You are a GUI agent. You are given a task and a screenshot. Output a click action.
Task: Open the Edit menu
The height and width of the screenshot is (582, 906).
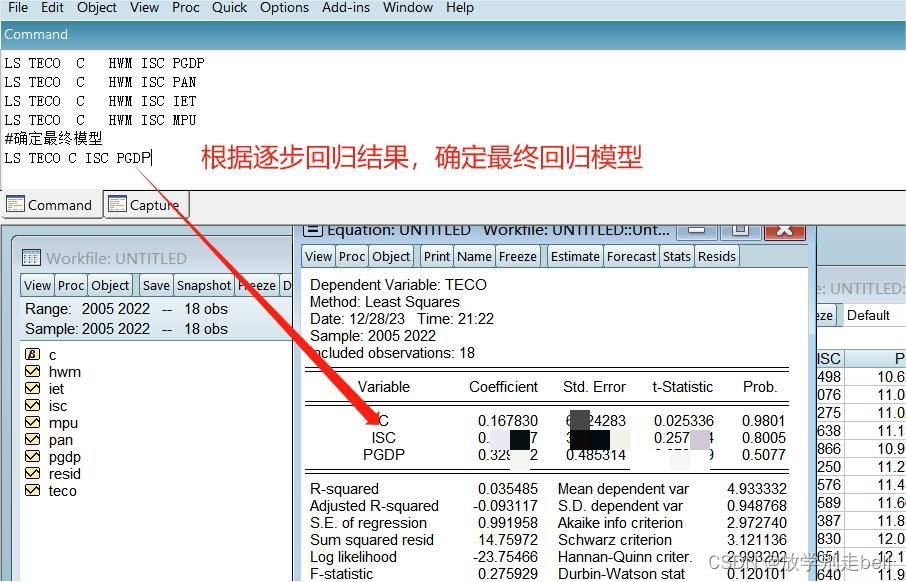pos(53,8)
